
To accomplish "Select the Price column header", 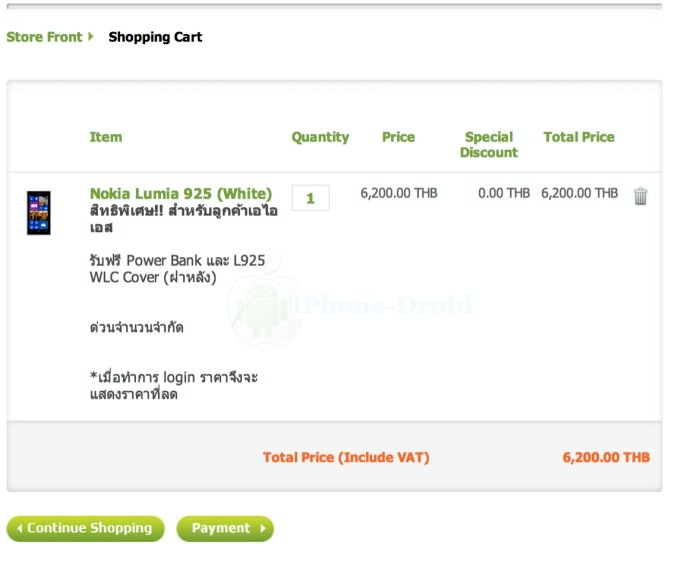I will pos(398,137).
